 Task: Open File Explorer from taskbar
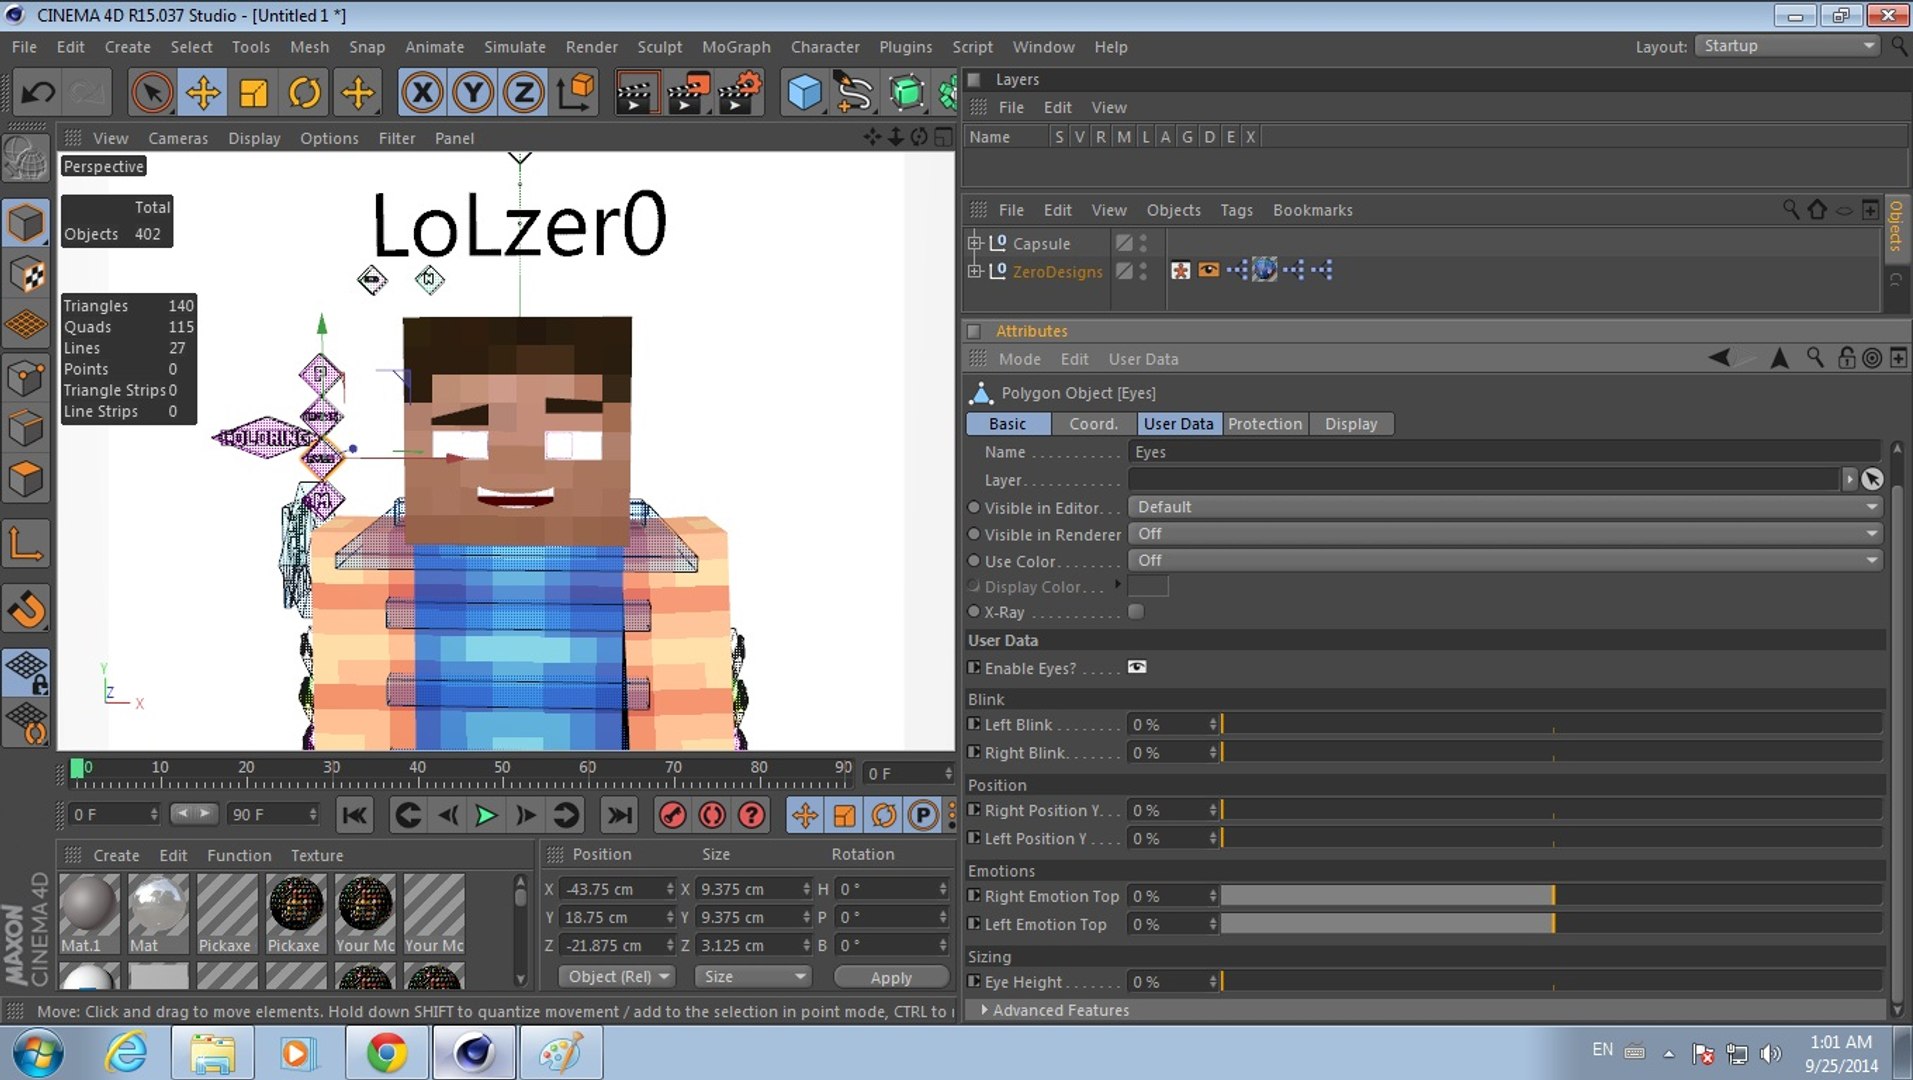click(213, 1053)
